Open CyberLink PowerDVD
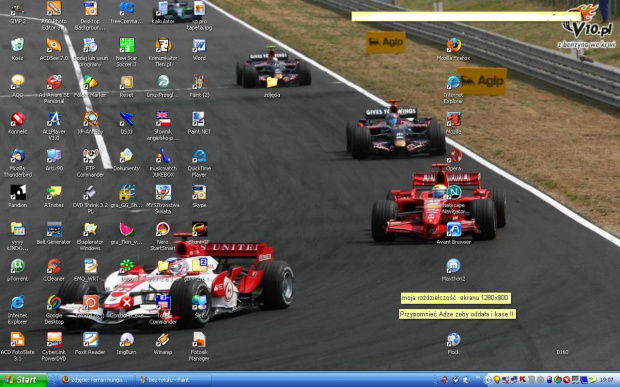 pyautogui.click(x=54, y=347)
